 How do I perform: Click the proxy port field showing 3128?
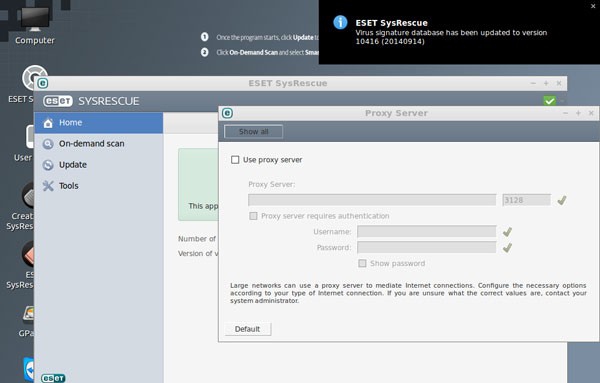527,200
